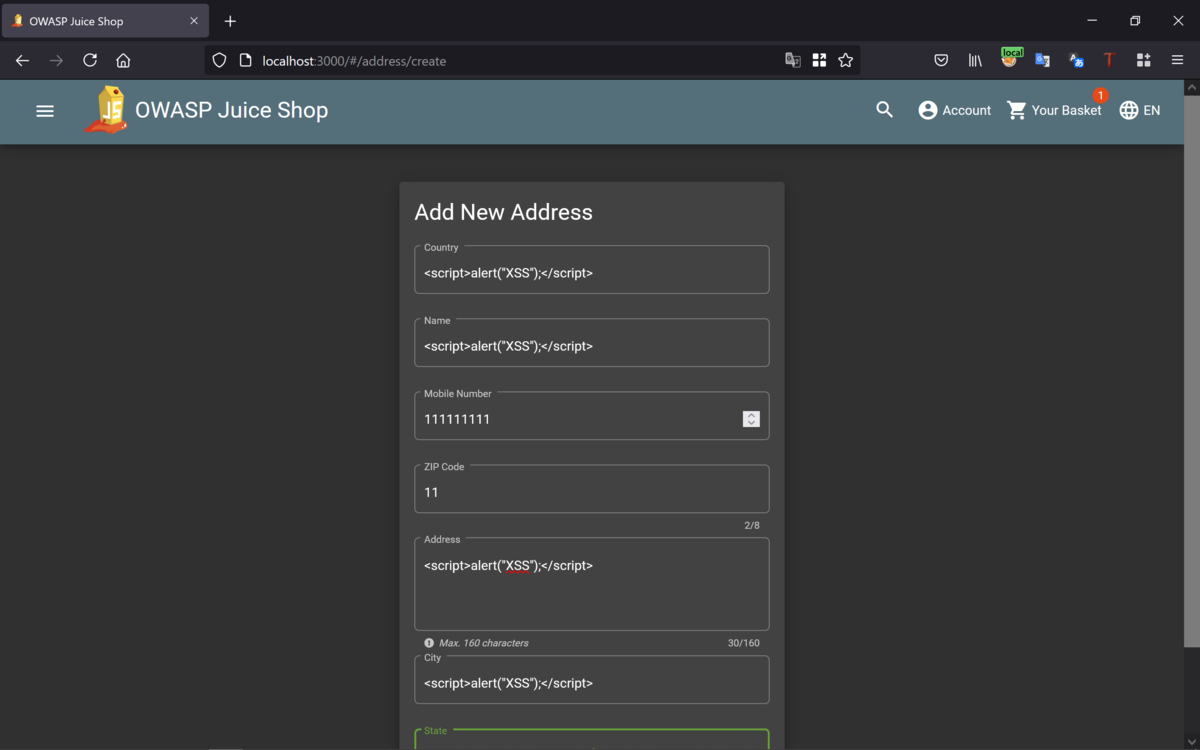This screenshot has width=1200, height=750.
Task: Bookmark this page with the star icon
Action: (x=846, y=60)
